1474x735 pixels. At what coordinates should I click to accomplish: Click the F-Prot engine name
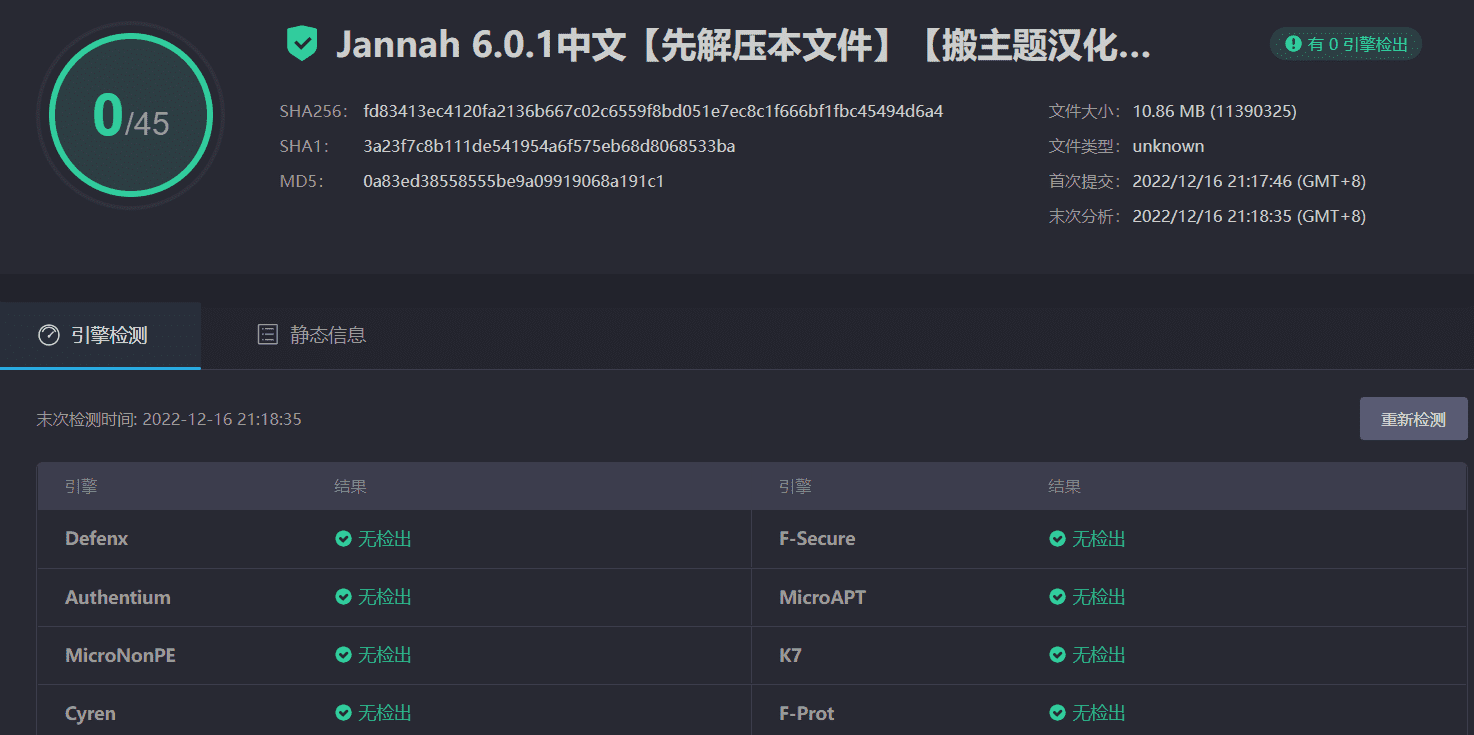[806, 713]
